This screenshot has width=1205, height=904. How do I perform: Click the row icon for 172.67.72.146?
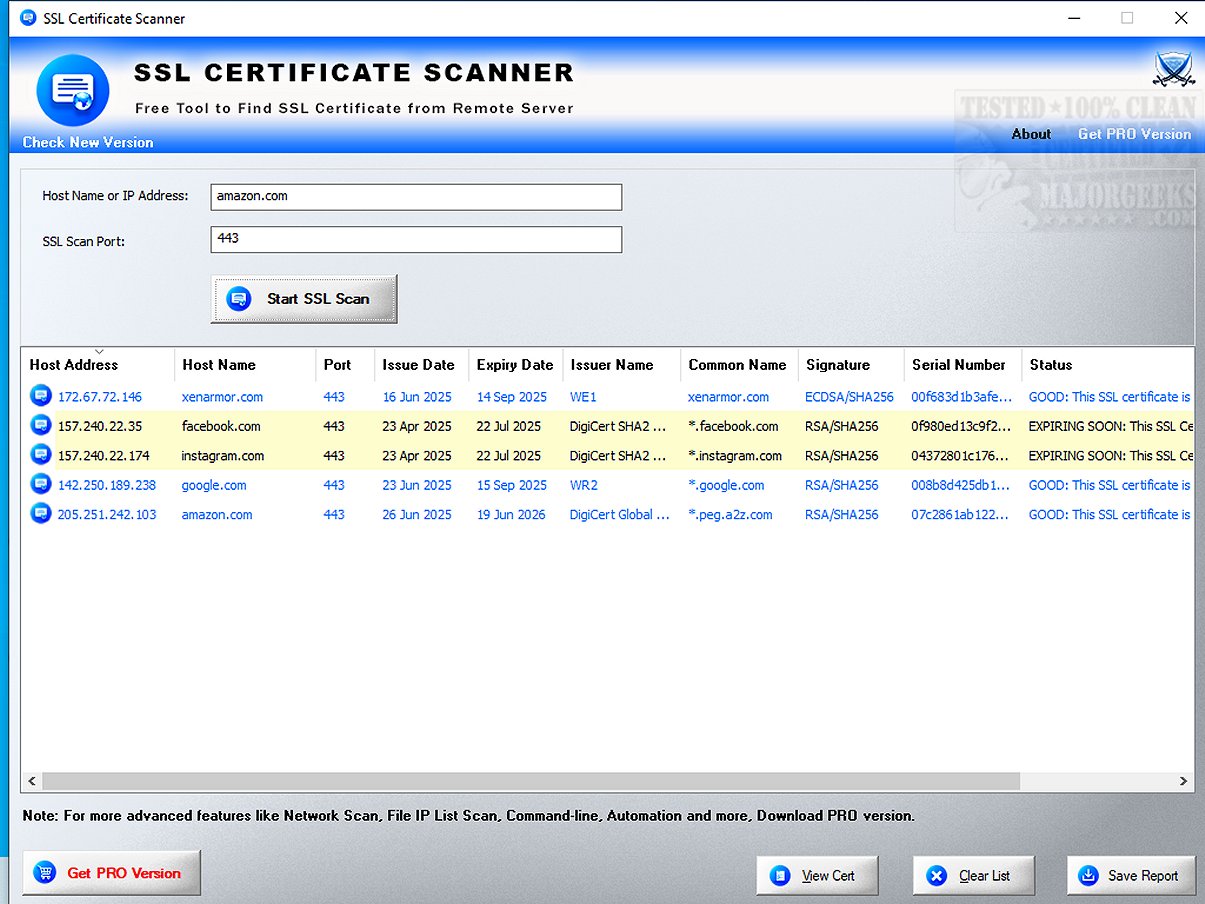41,396
